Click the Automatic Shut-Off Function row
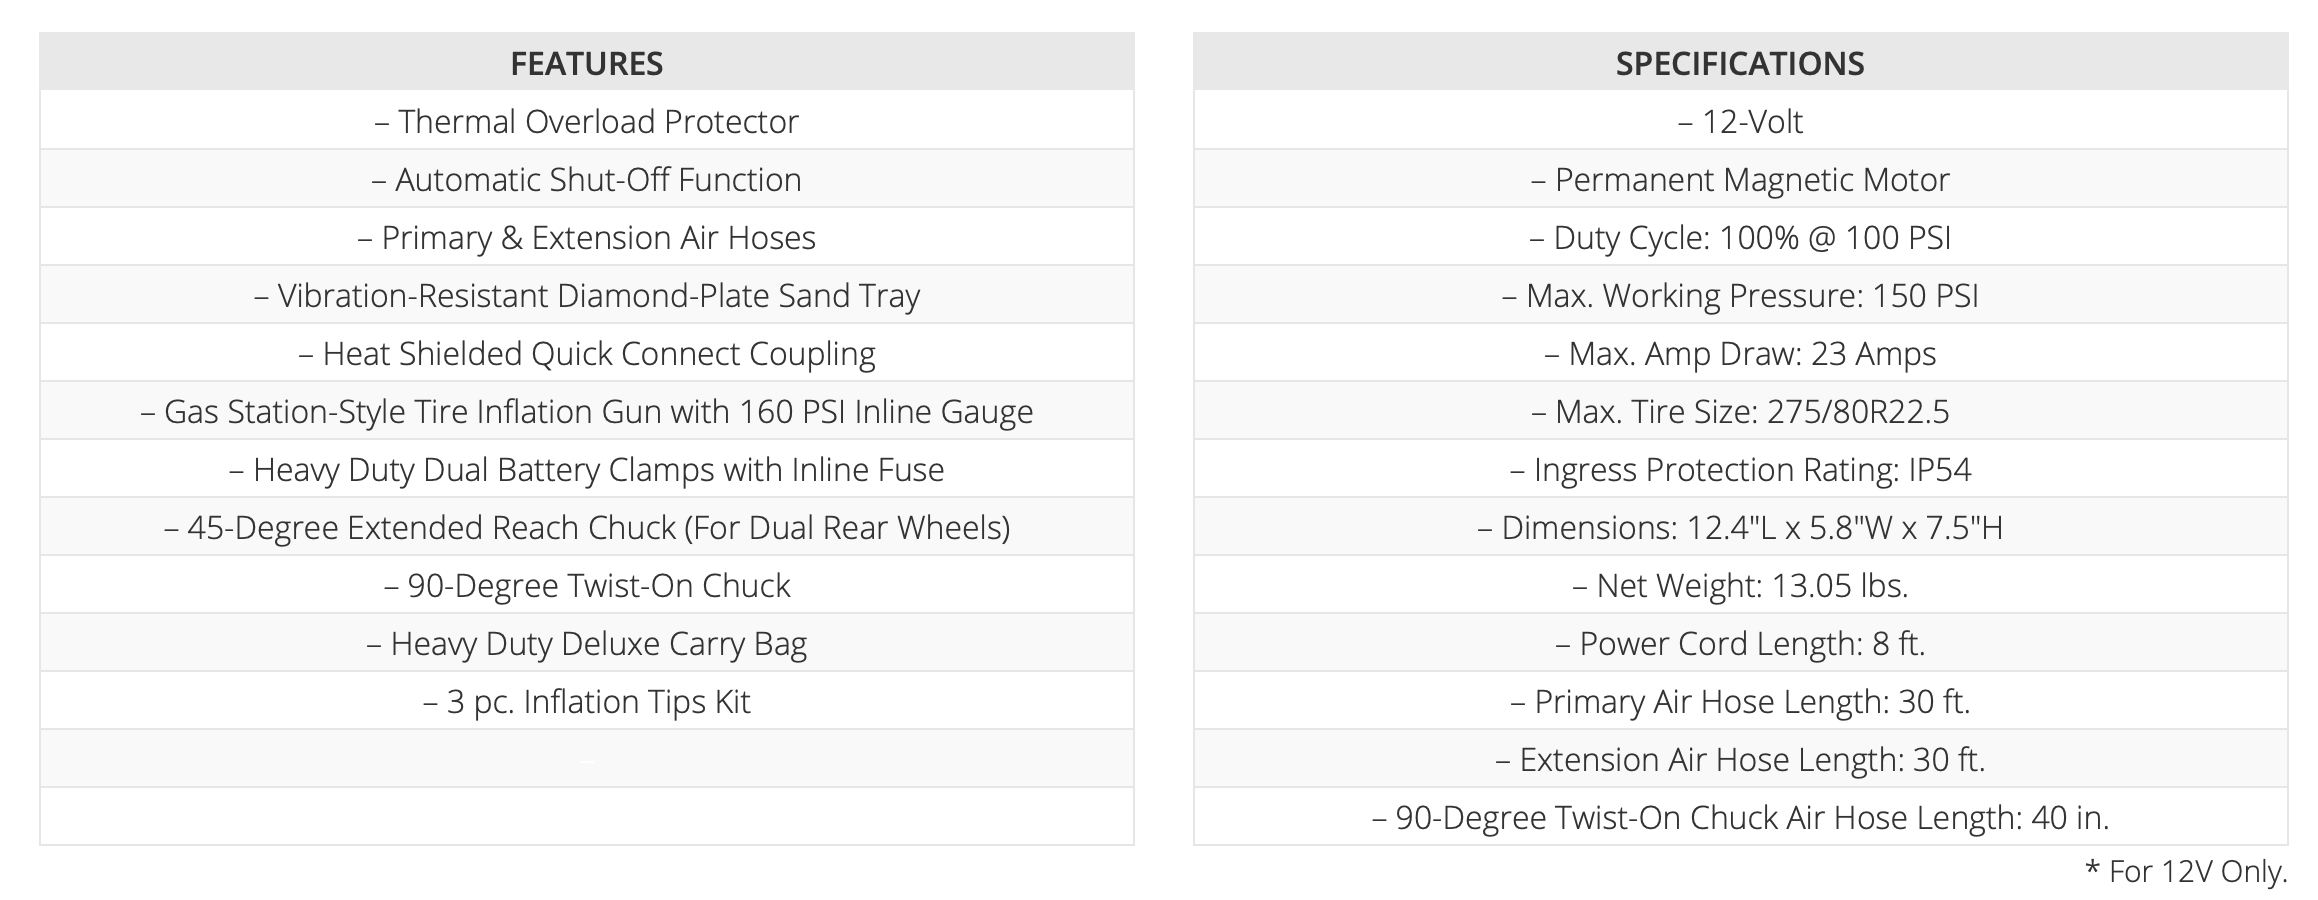Image resolution: width=2318 pixels, height=900 pixels. tap(587, 179)
